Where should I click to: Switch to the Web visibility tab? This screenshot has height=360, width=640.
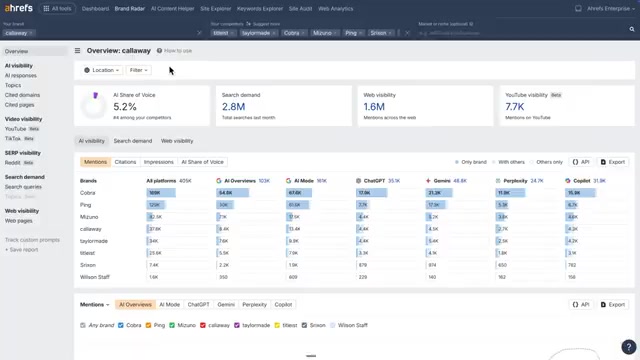(177, 141)
